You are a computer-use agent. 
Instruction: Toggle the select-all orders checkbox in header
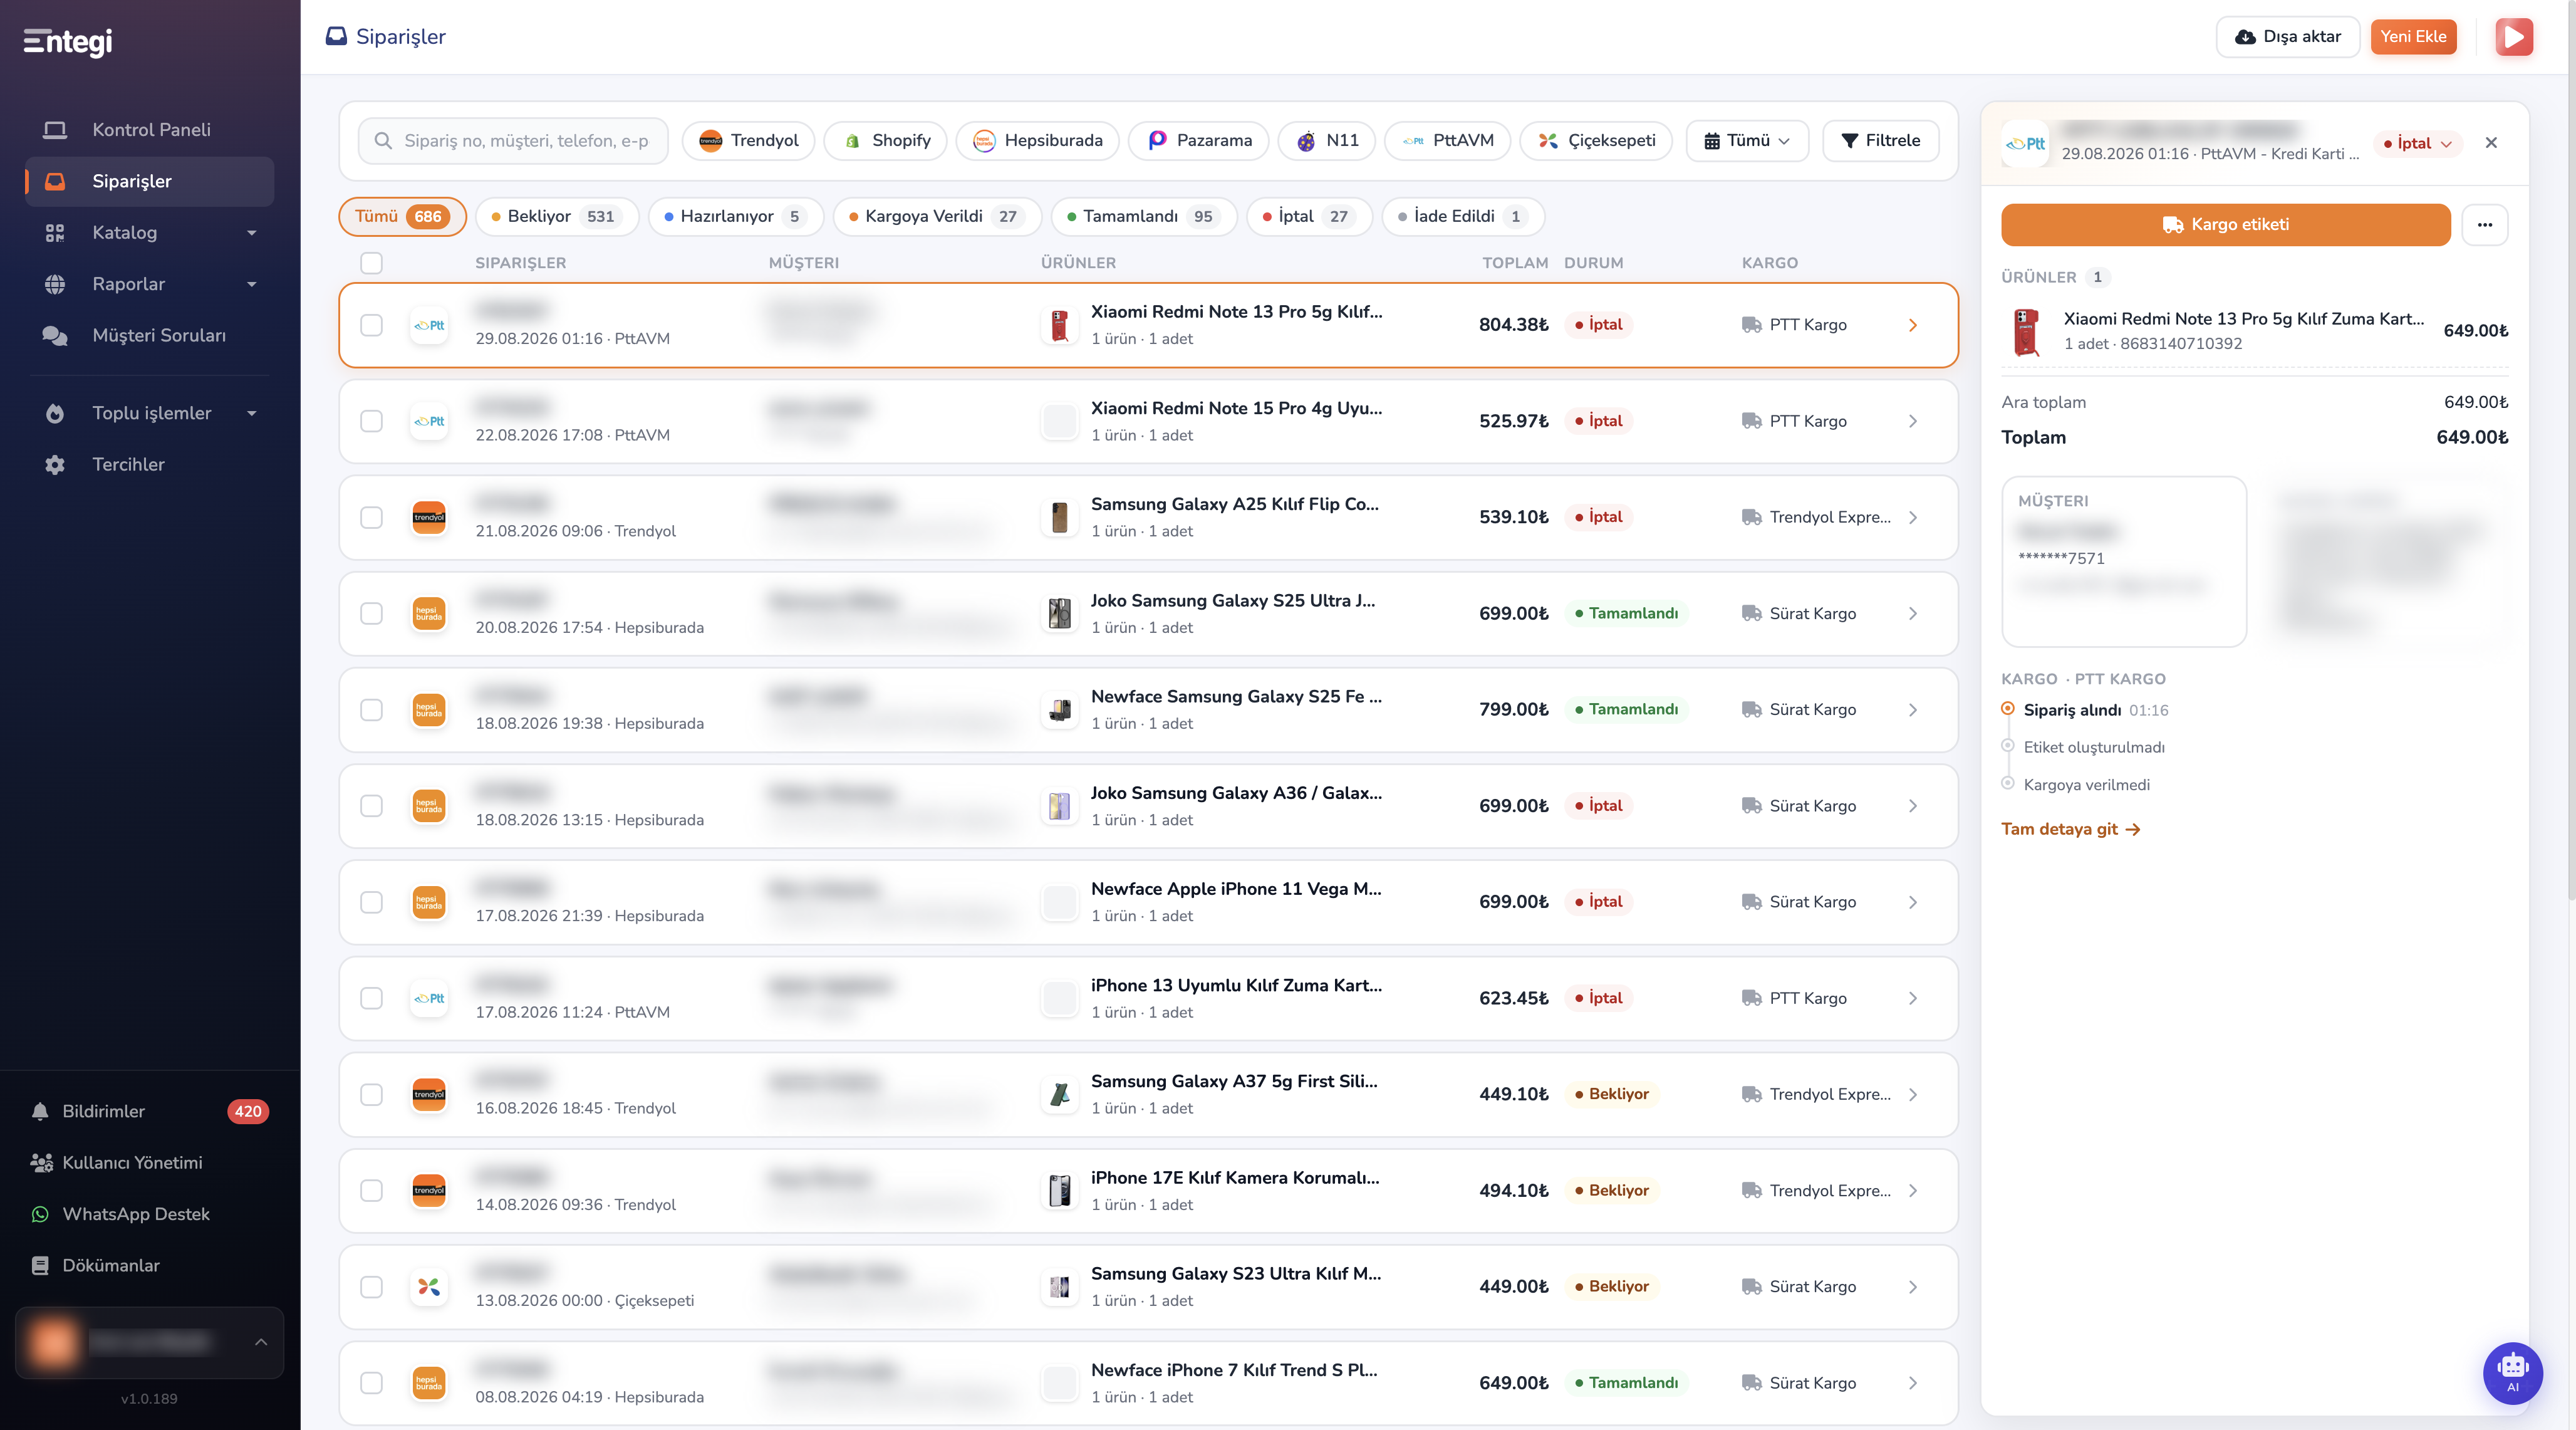click(x=371, y=263)
